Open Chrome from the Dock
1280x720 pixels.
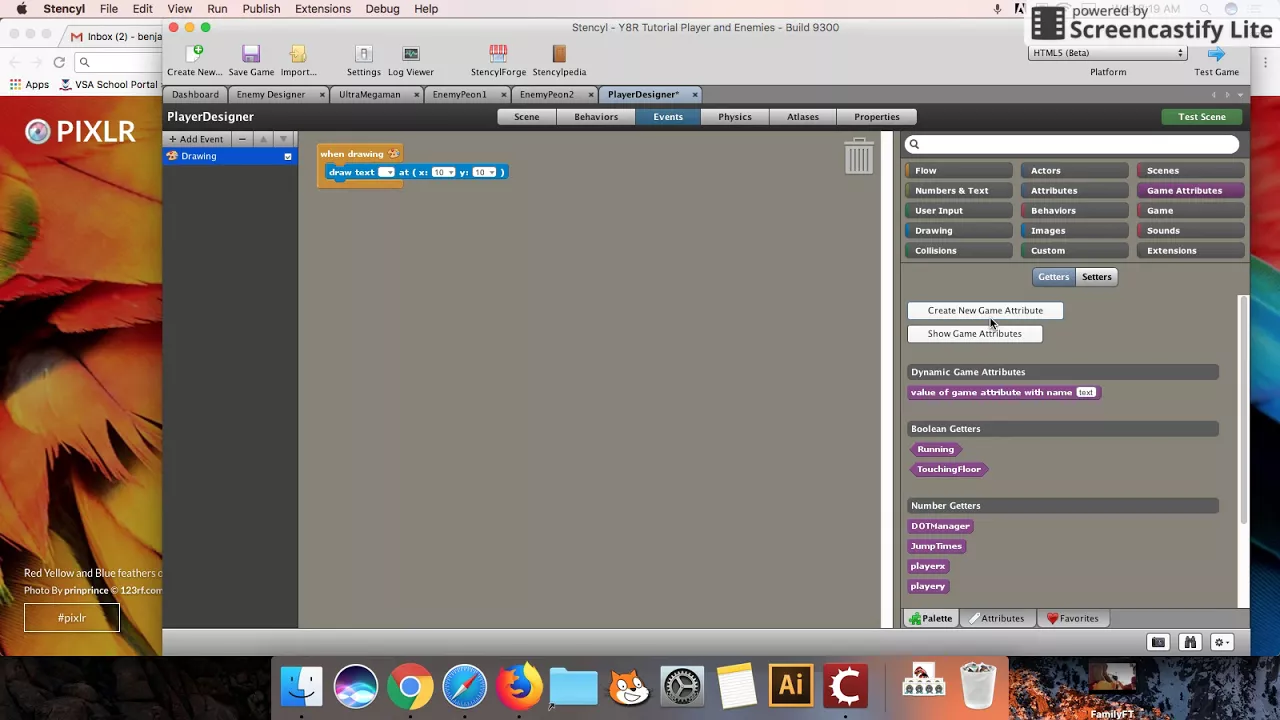point(410,687)
